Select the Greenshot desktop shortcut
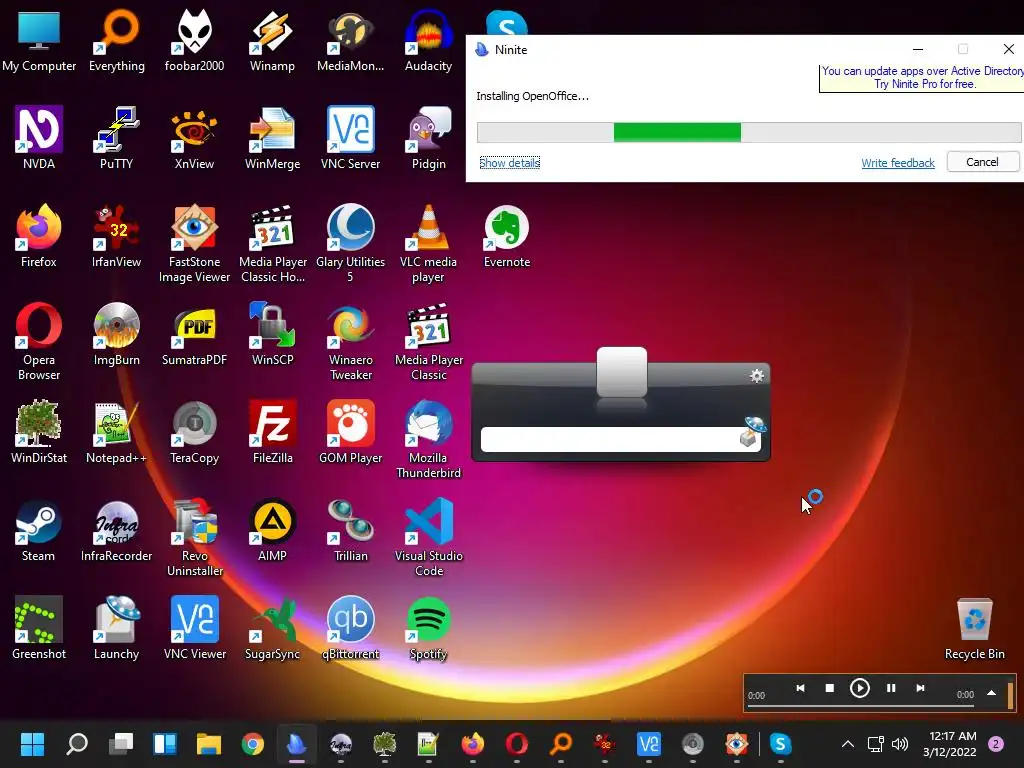1024x768 pixels. [39, 628]
